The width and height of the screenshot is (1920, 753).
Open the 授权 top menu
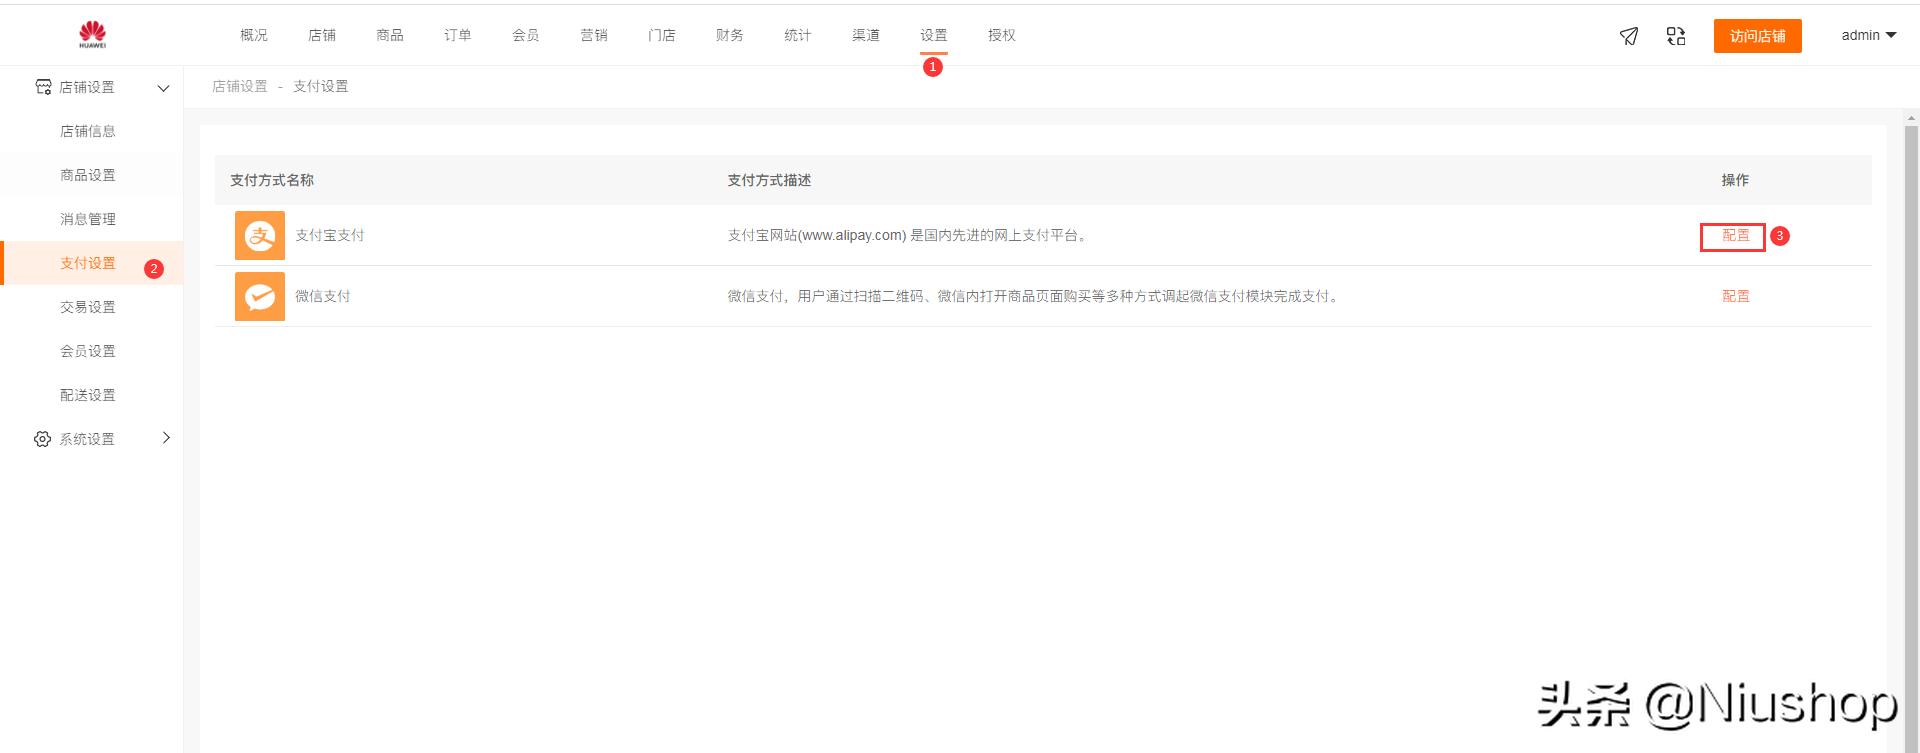click(x=1002, y=35)
